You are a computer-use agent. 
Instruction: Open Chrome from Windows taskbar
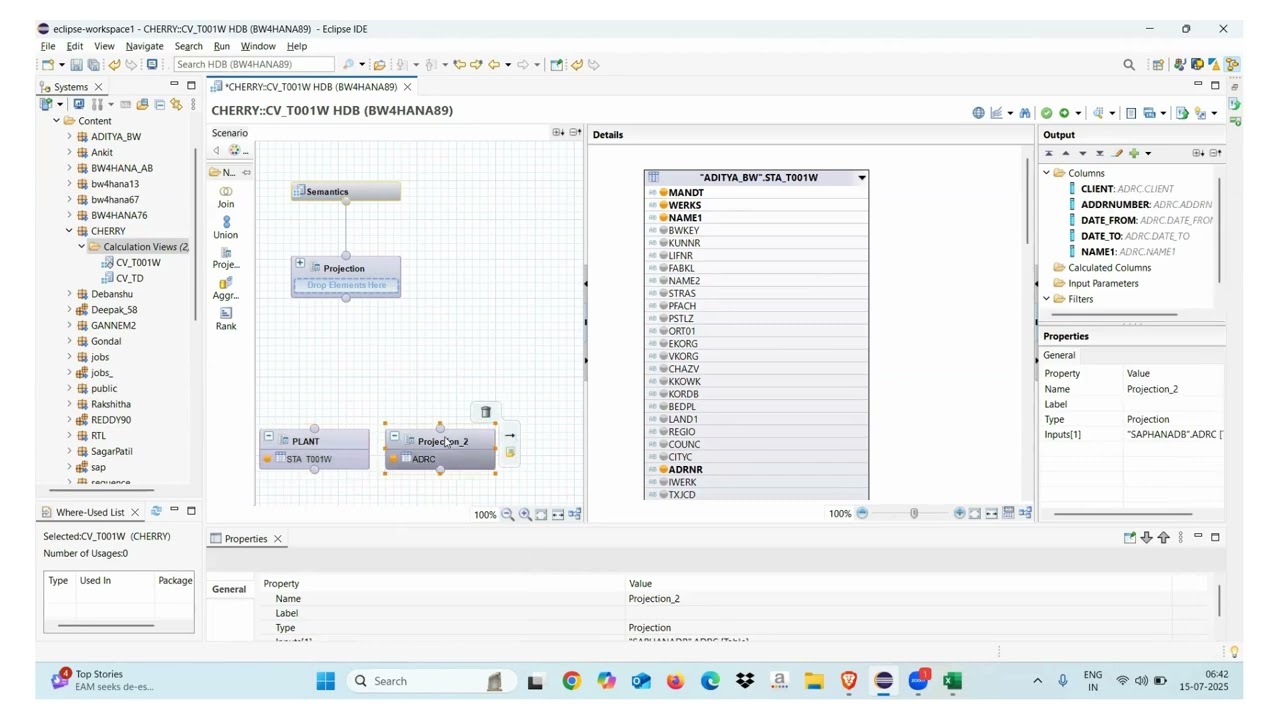click(571, 681)
